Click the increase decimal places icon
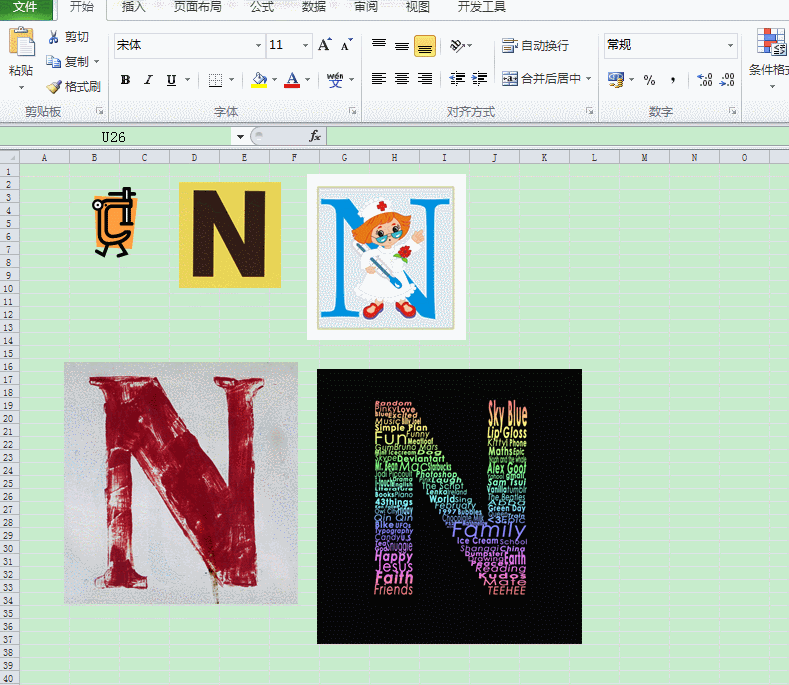The image size is (789, 685). click(x=704, y=80)
